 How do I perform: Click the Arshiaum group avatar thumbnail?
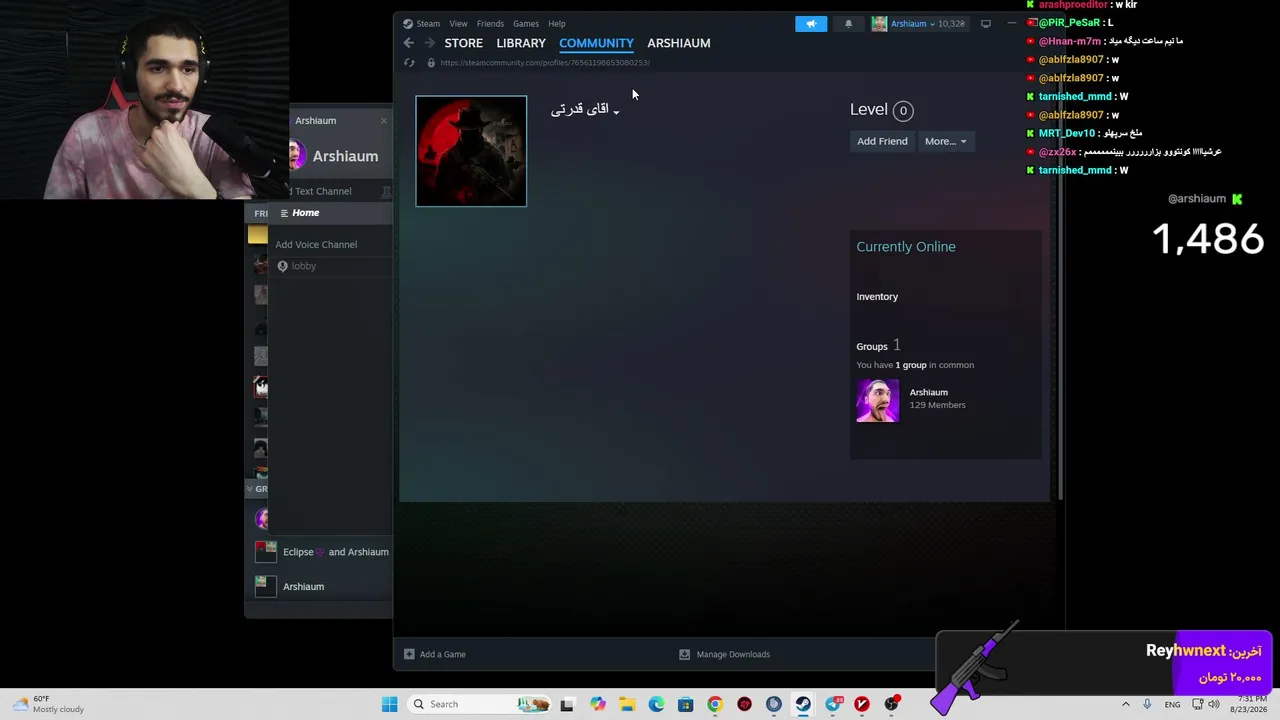point(878,400)
